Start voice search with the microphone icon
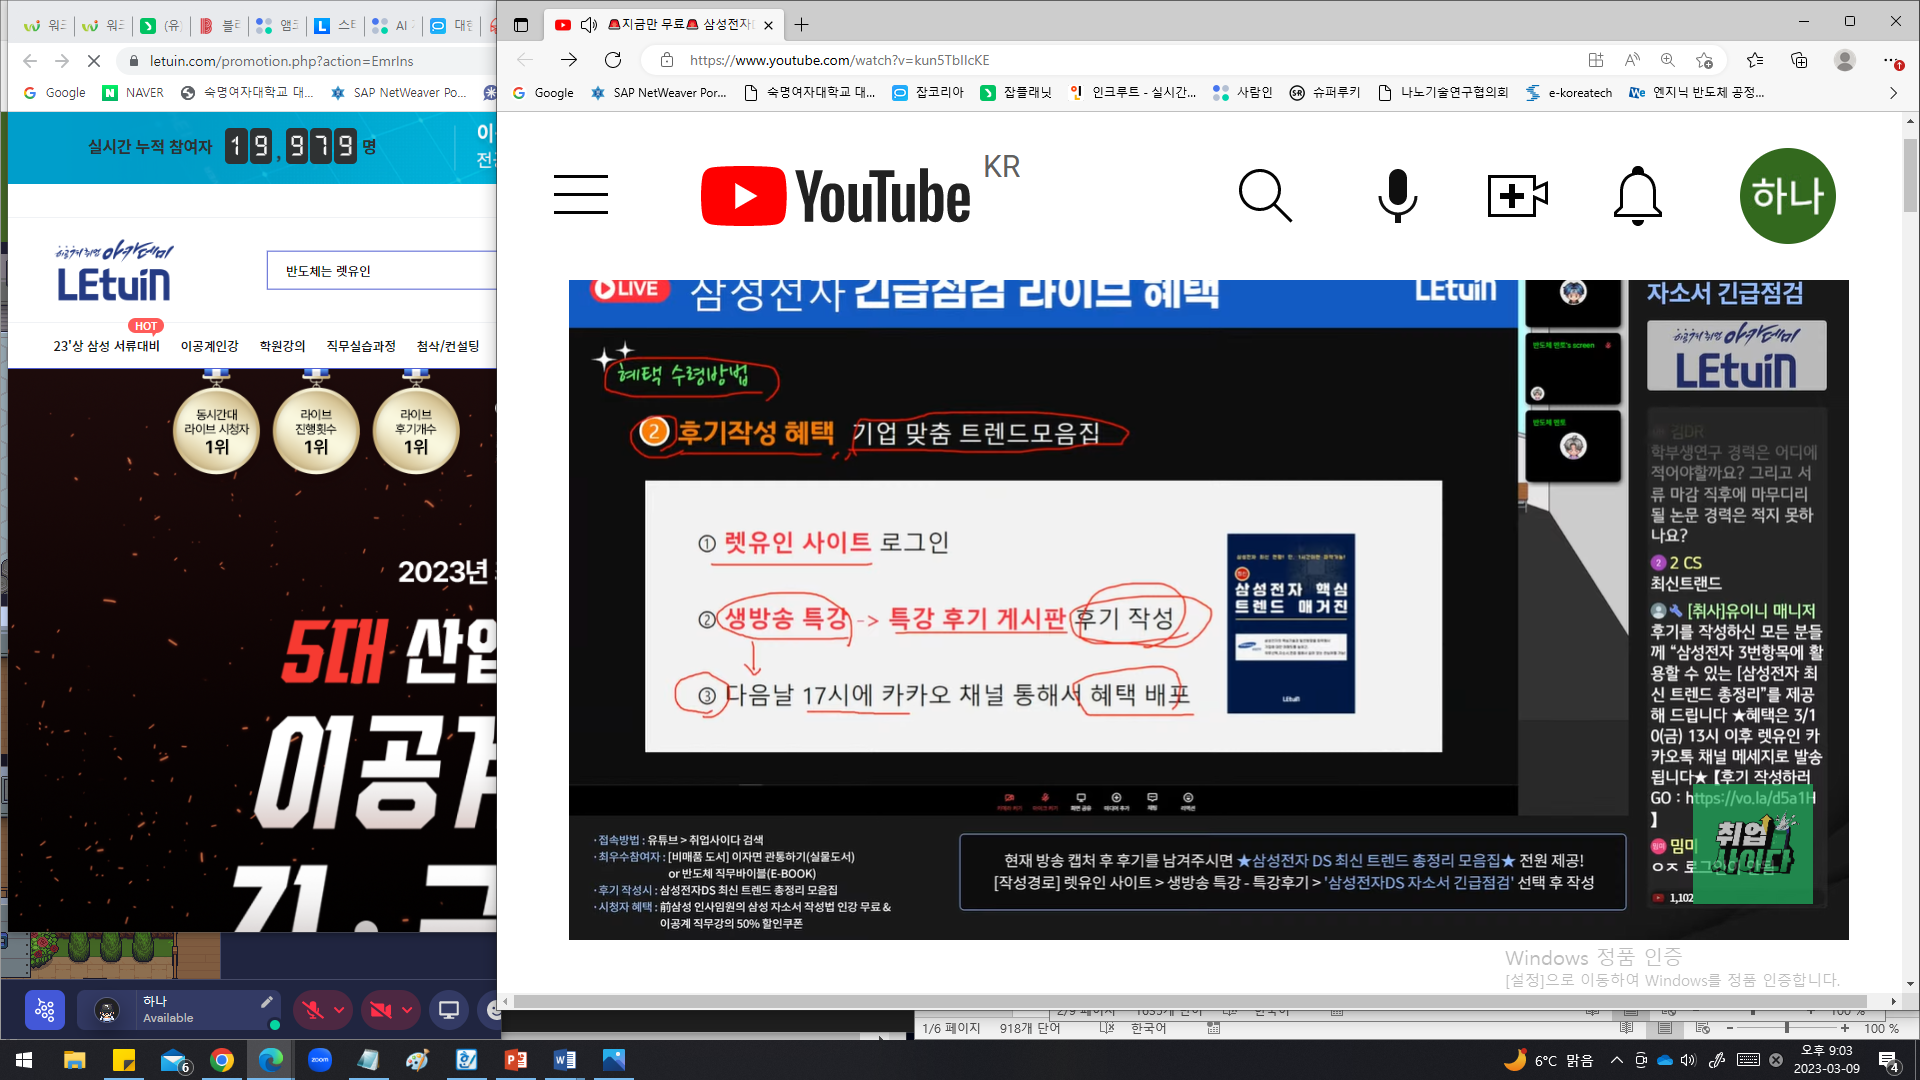 pyautogui.click(x=1397, y=195)
